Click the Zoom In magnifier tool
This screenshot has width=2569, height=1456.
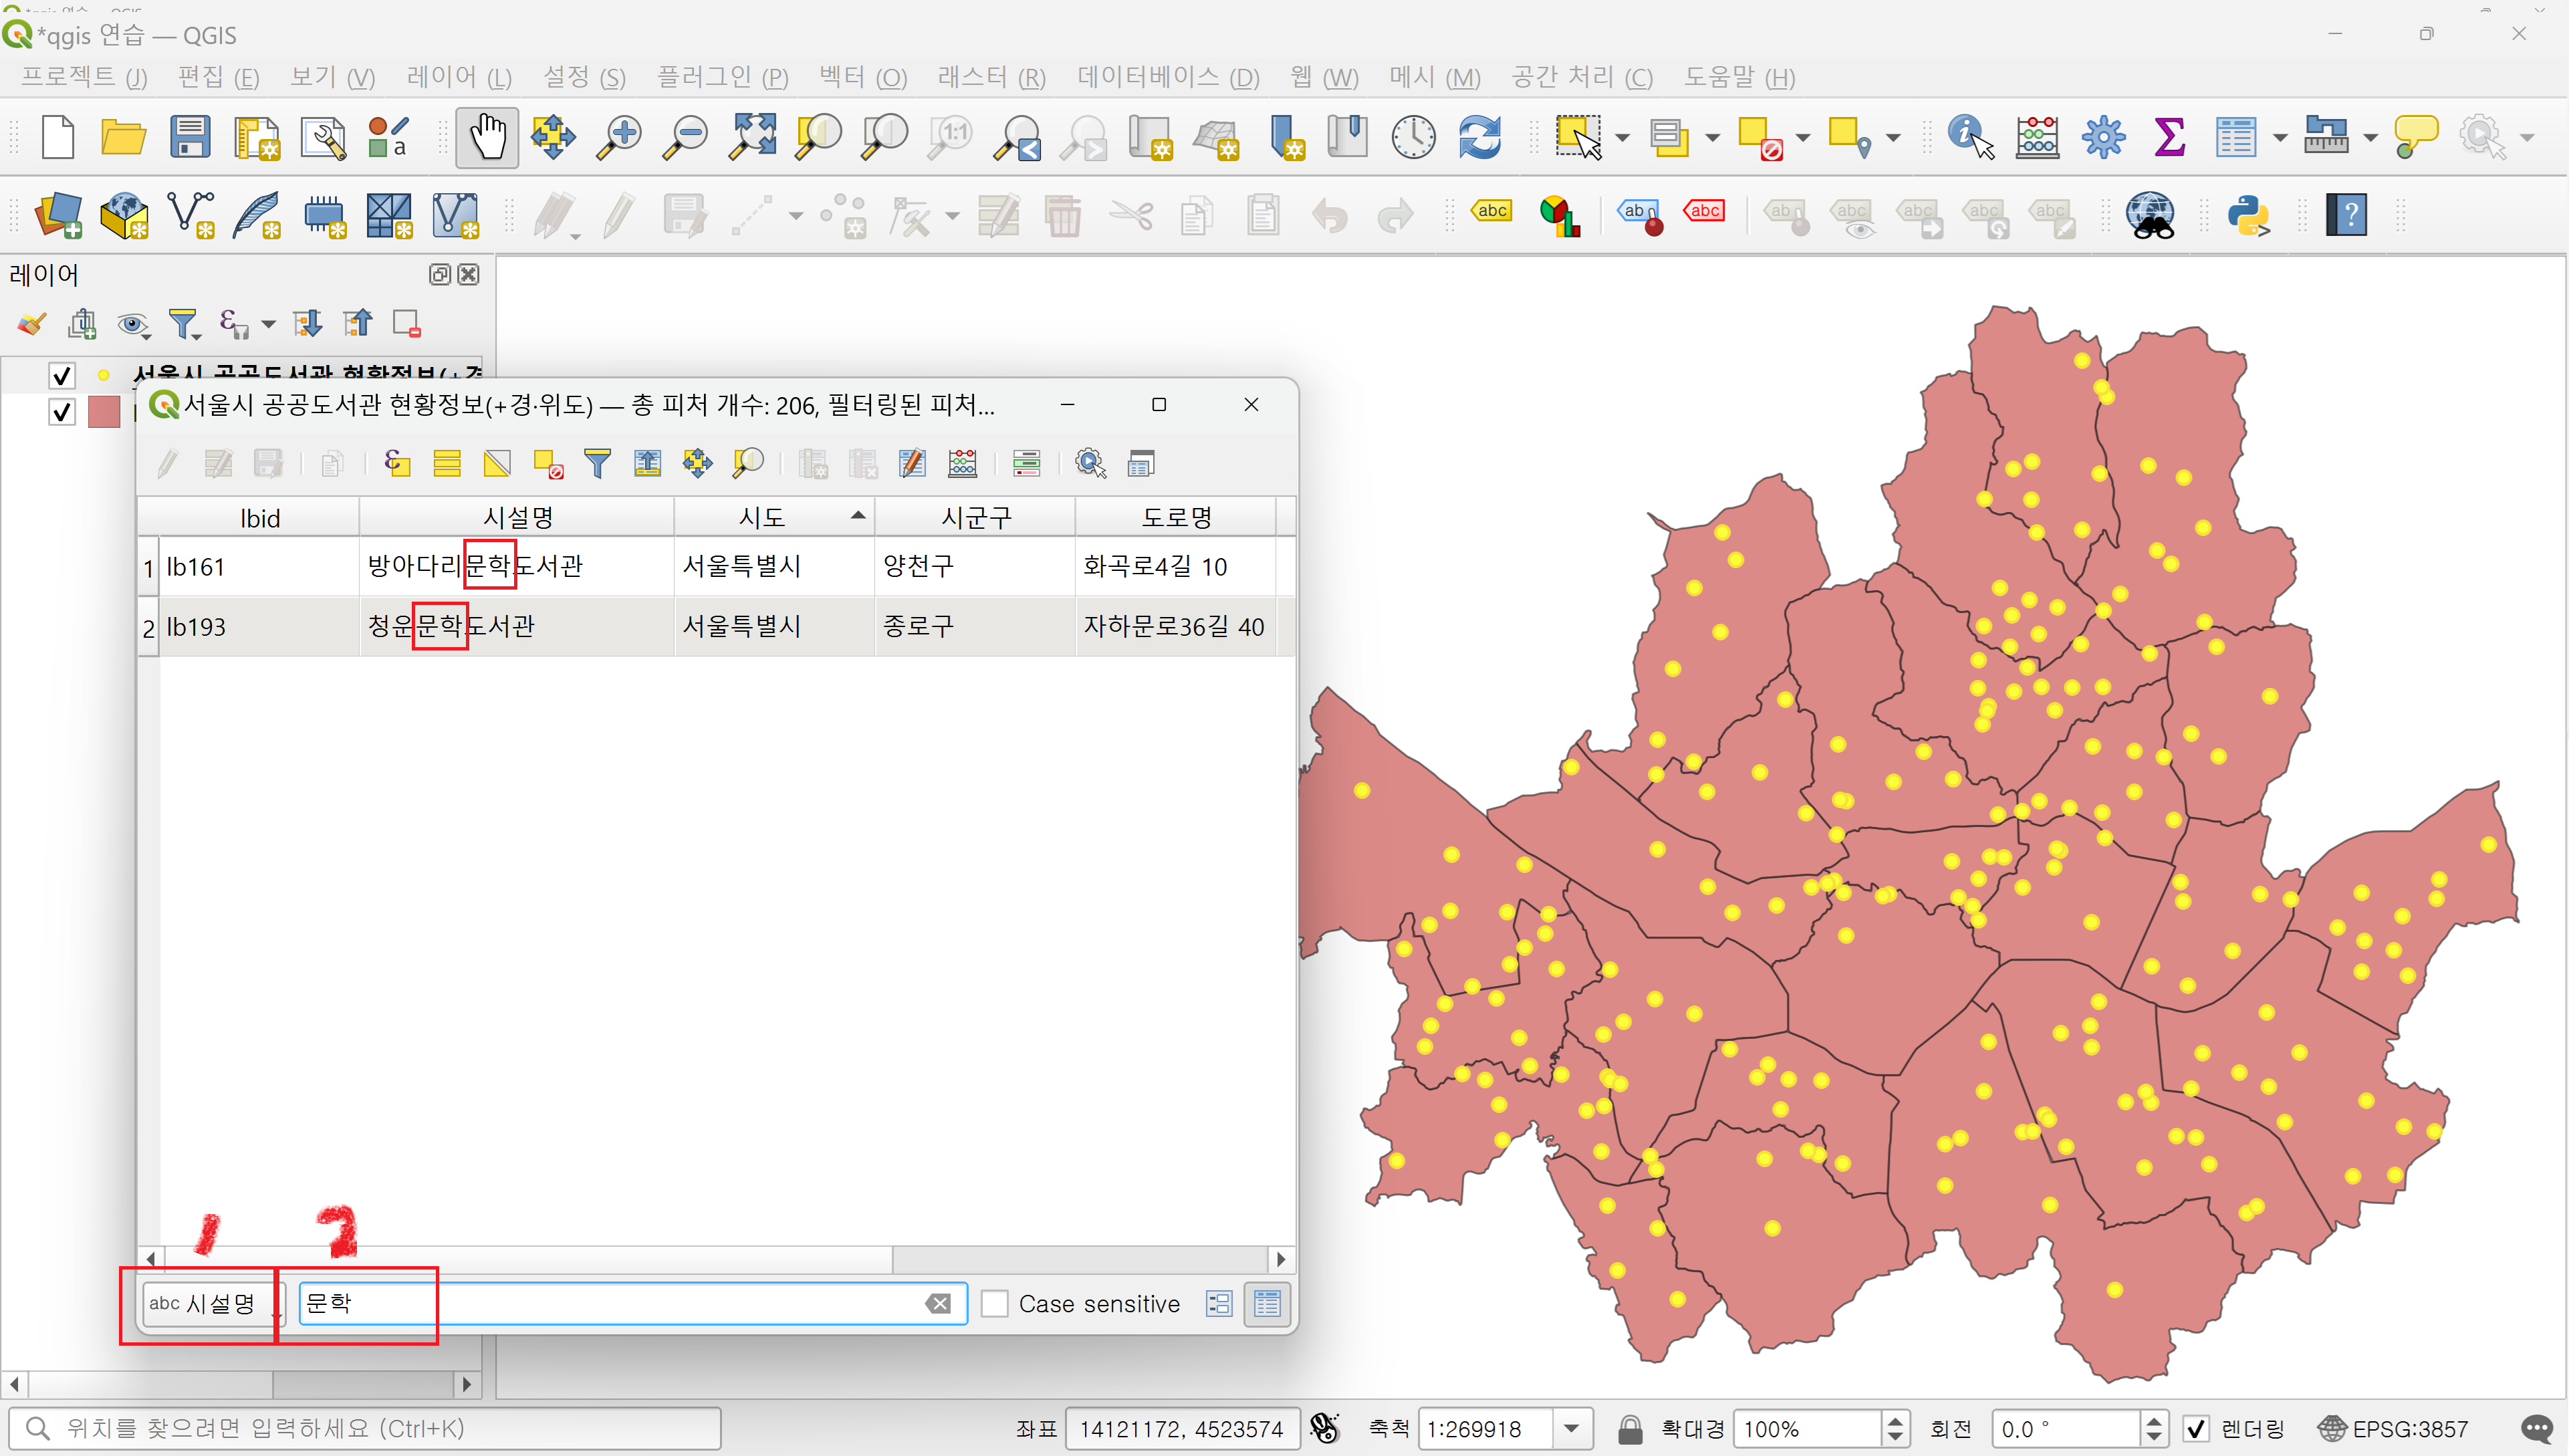pos(620,137)
